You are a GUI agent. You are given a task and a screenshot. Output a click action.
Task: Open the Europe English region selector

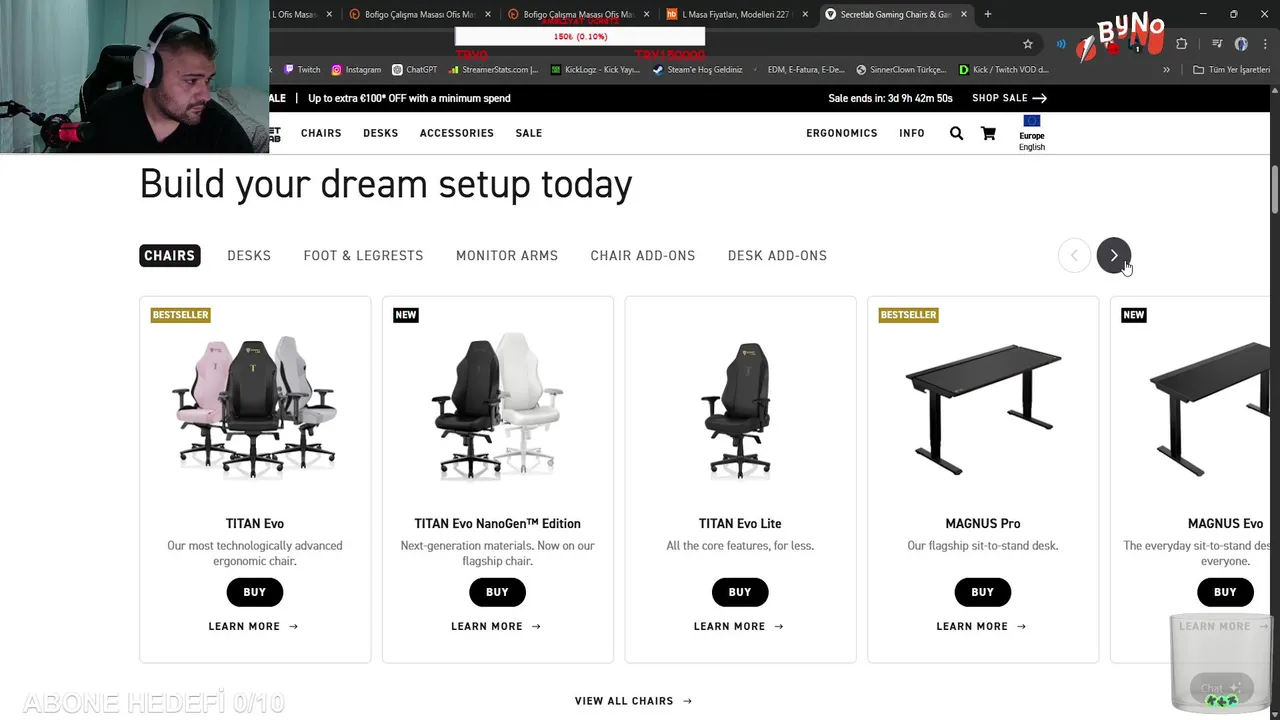click(x=1032, y=134)
